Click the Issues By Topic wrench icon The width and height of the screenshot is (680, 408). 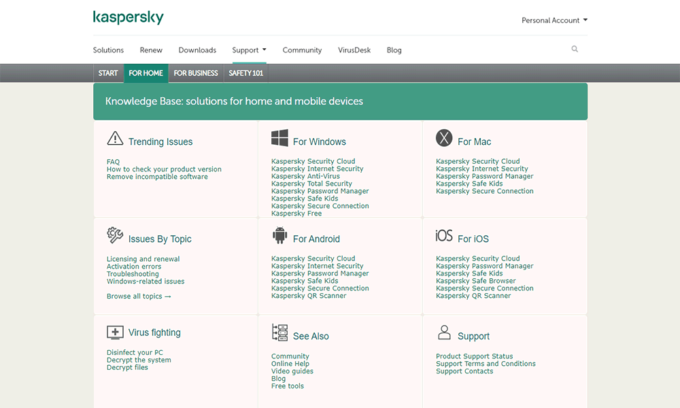coord(115,235)
